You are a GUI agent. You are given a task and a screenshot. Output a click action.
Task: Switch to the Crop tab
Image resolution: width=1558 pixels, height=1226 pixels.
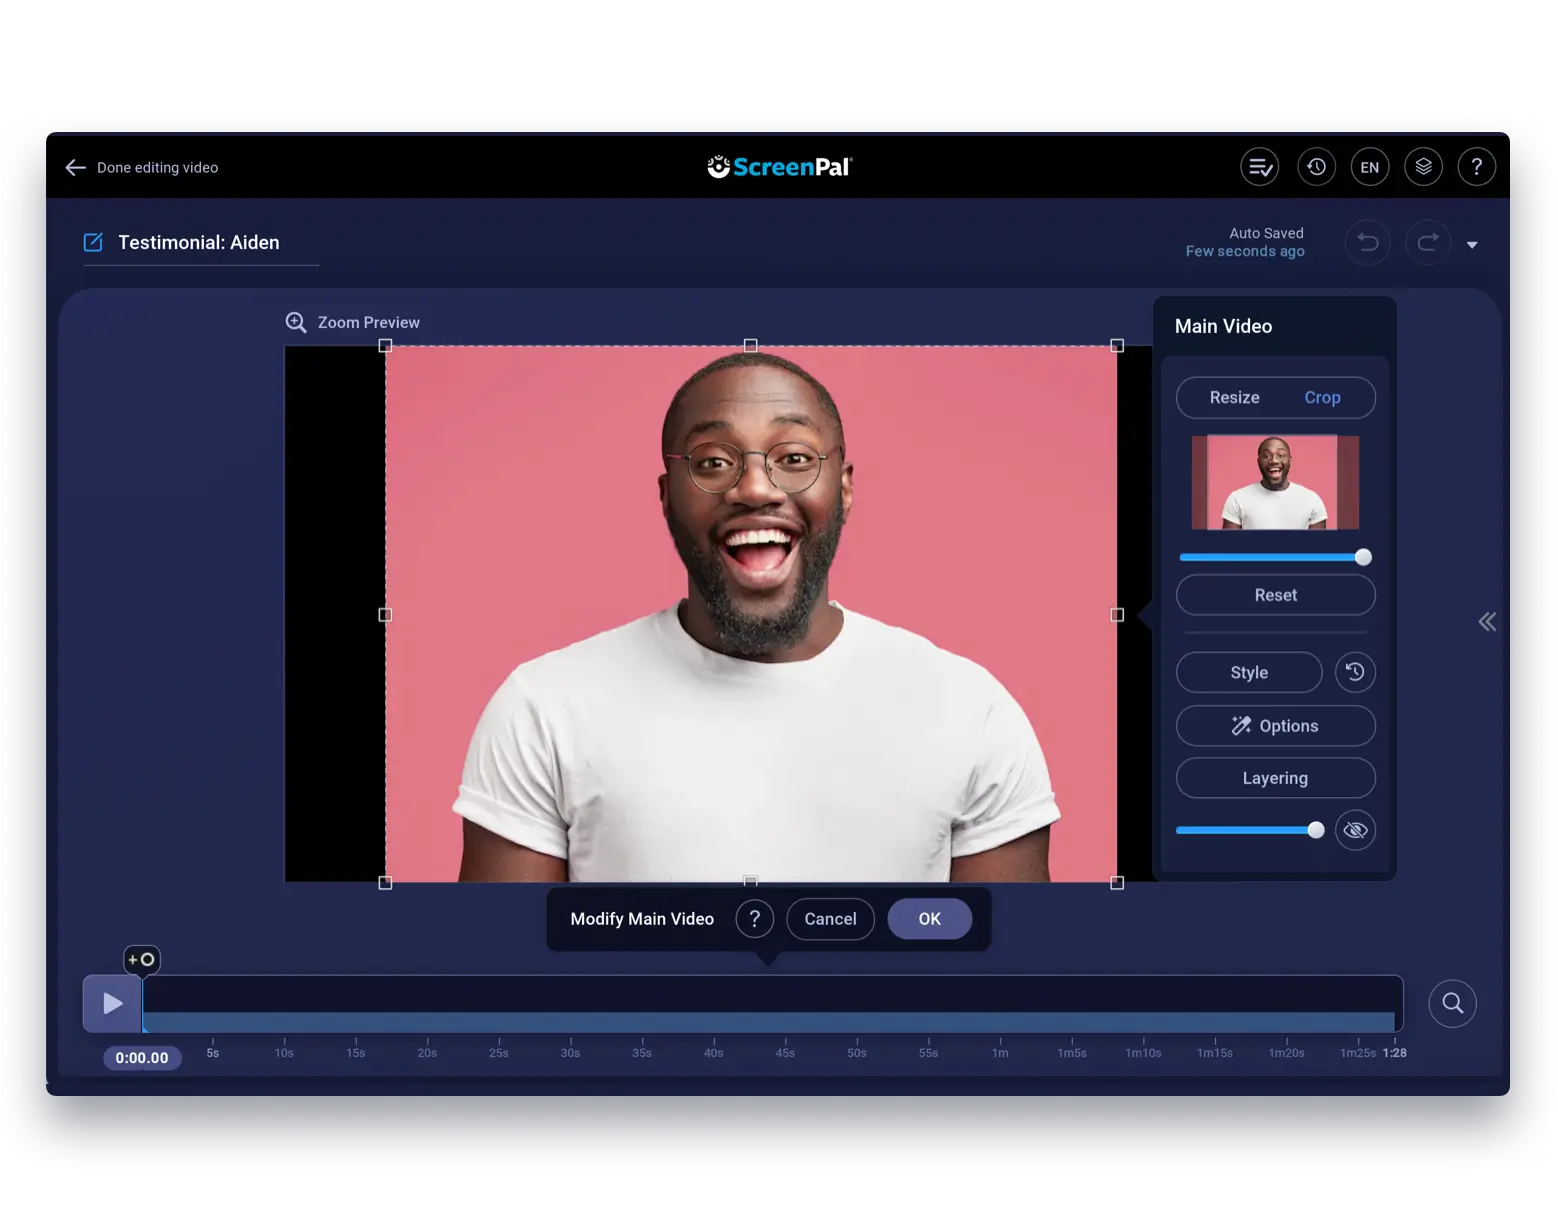(x=1321, y=398)
